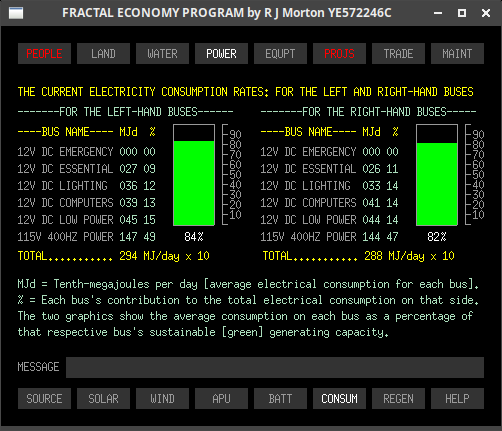Open the HELP page
Viewport: 502px width, 431px height.
pos(457,398)
